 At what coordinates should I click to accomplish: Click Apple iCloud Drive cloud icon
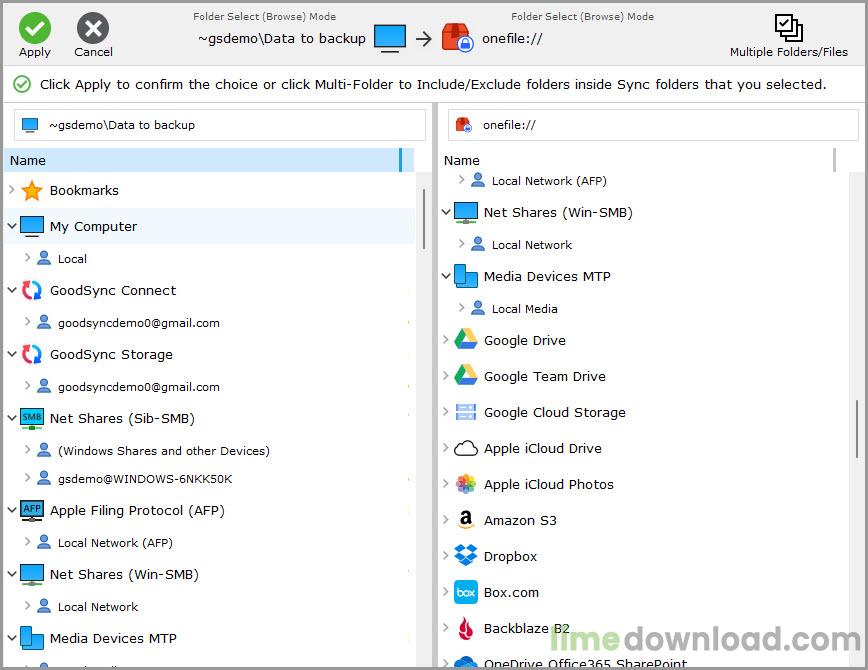pos(466,448)
